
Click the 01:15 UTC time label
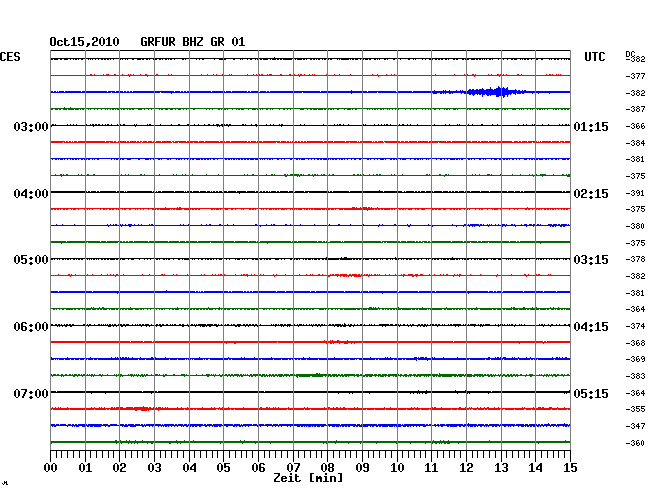click(591, 126)
